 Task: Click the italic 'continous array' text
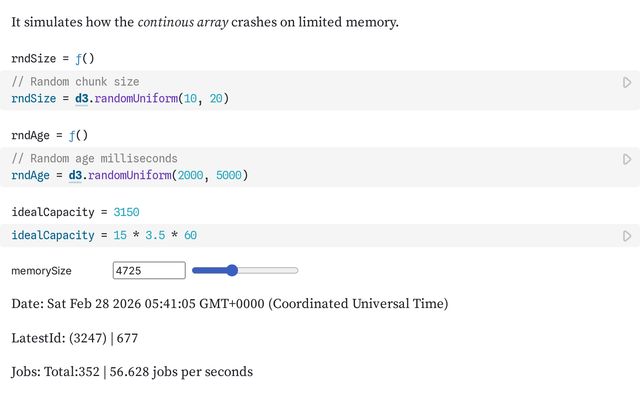[x=182, y=22]
